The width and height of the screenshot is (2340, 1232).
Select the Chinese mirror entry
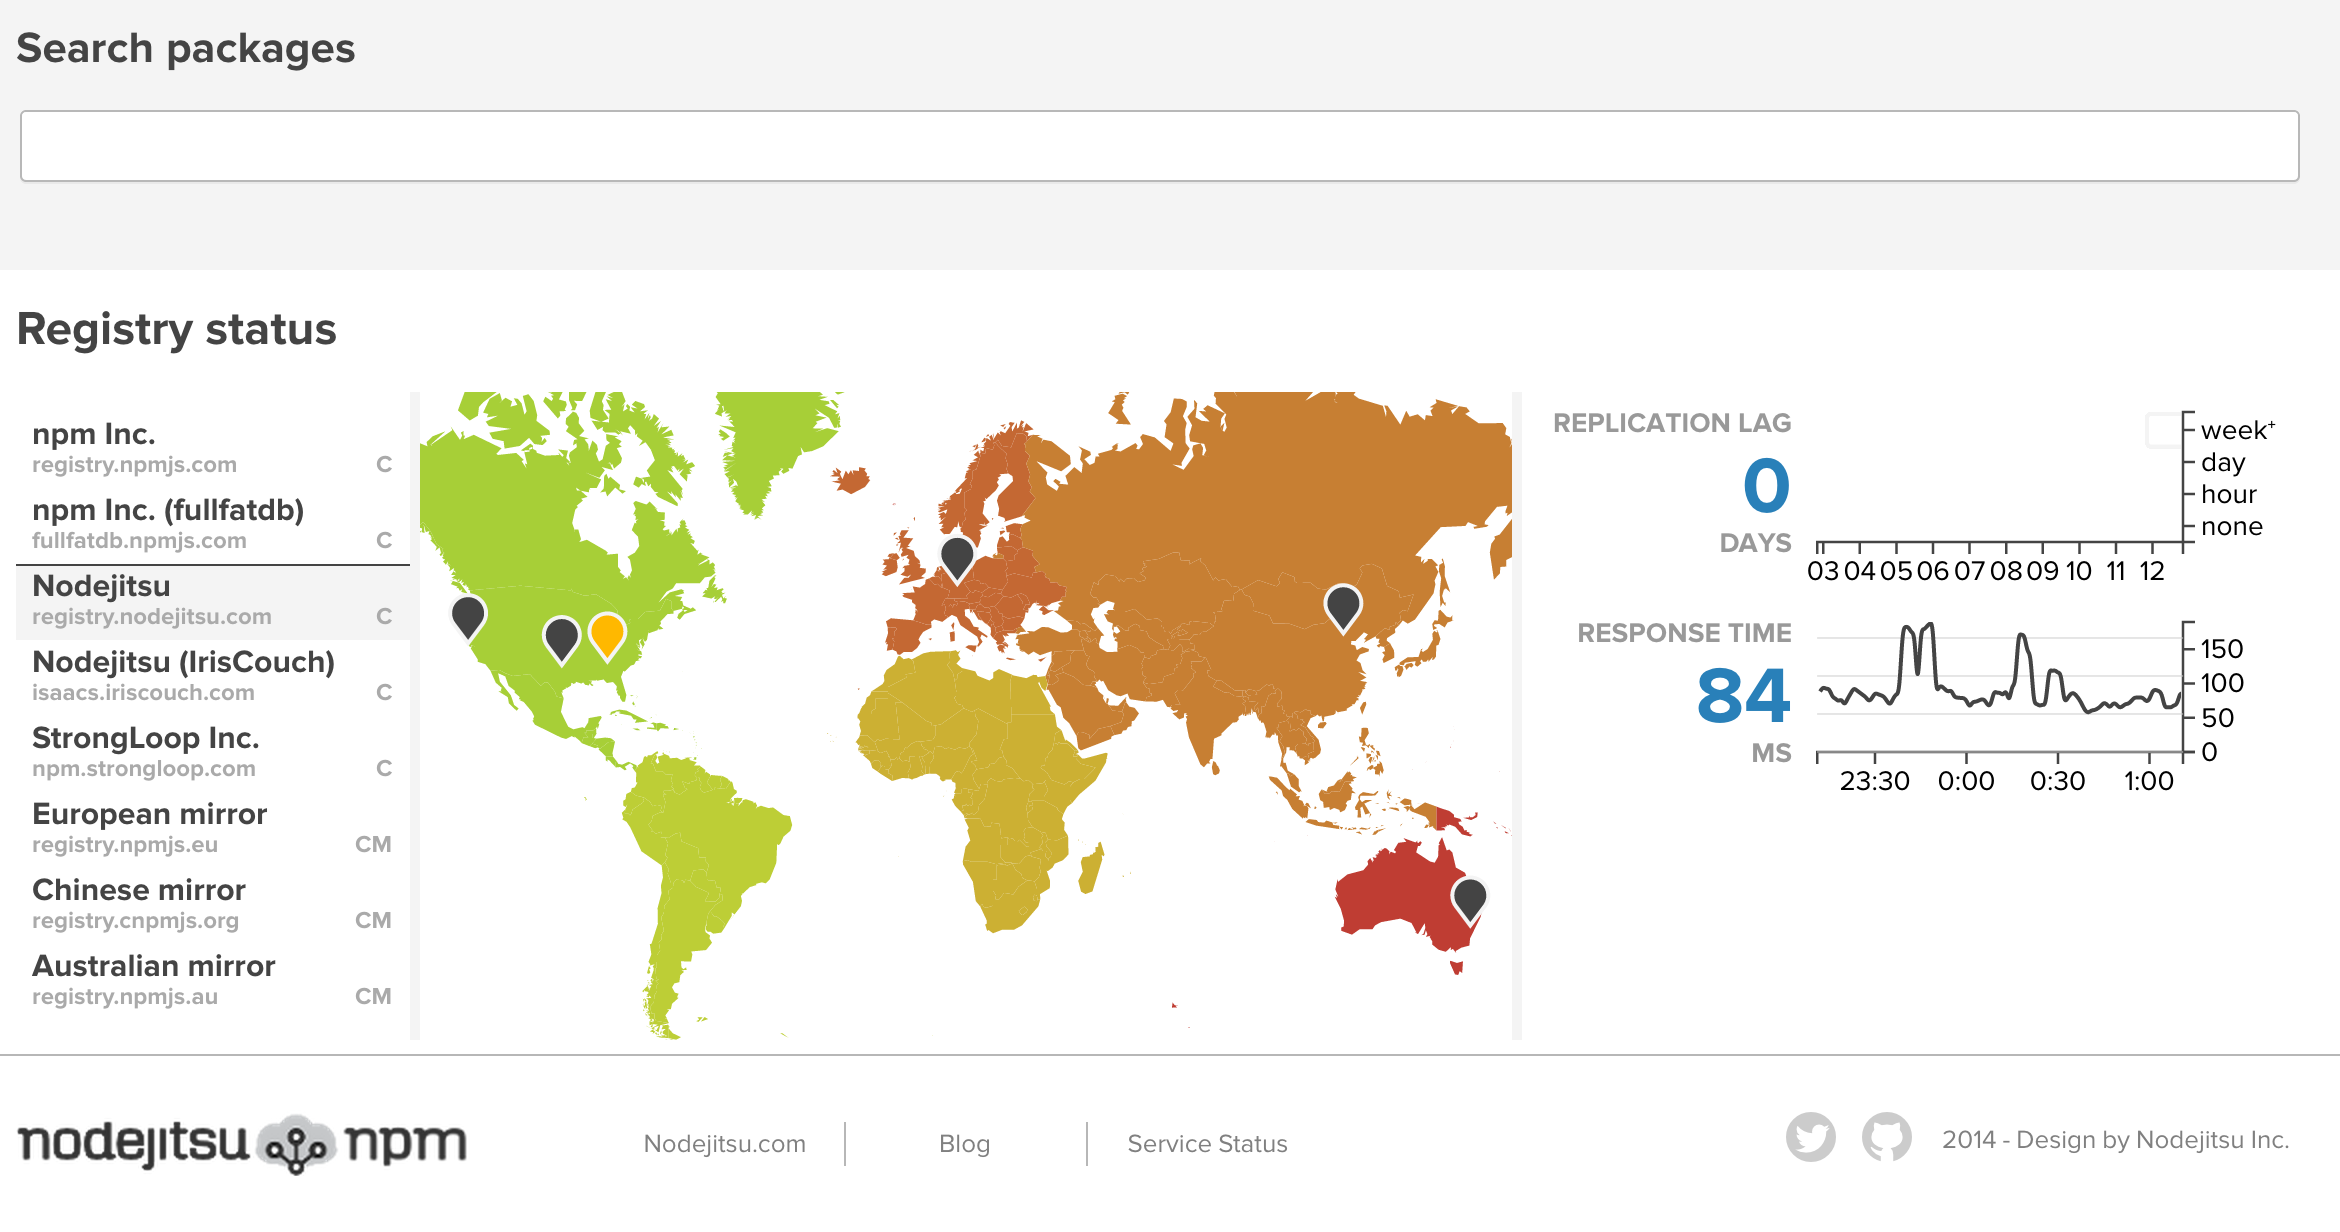click(x=213, y=905)
